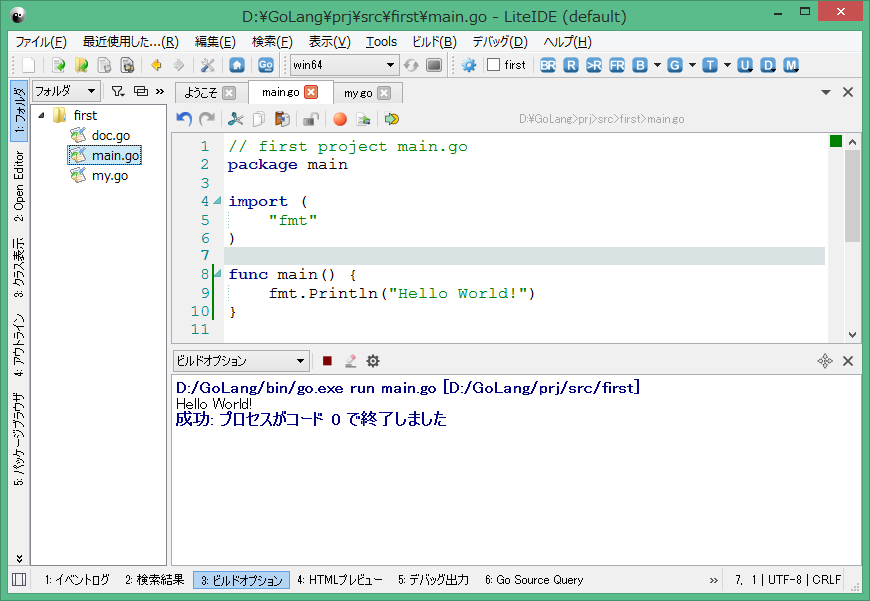870x601 pixels.
Task: Collapse the 'first' folder tree node
Action: click(42, 115)
